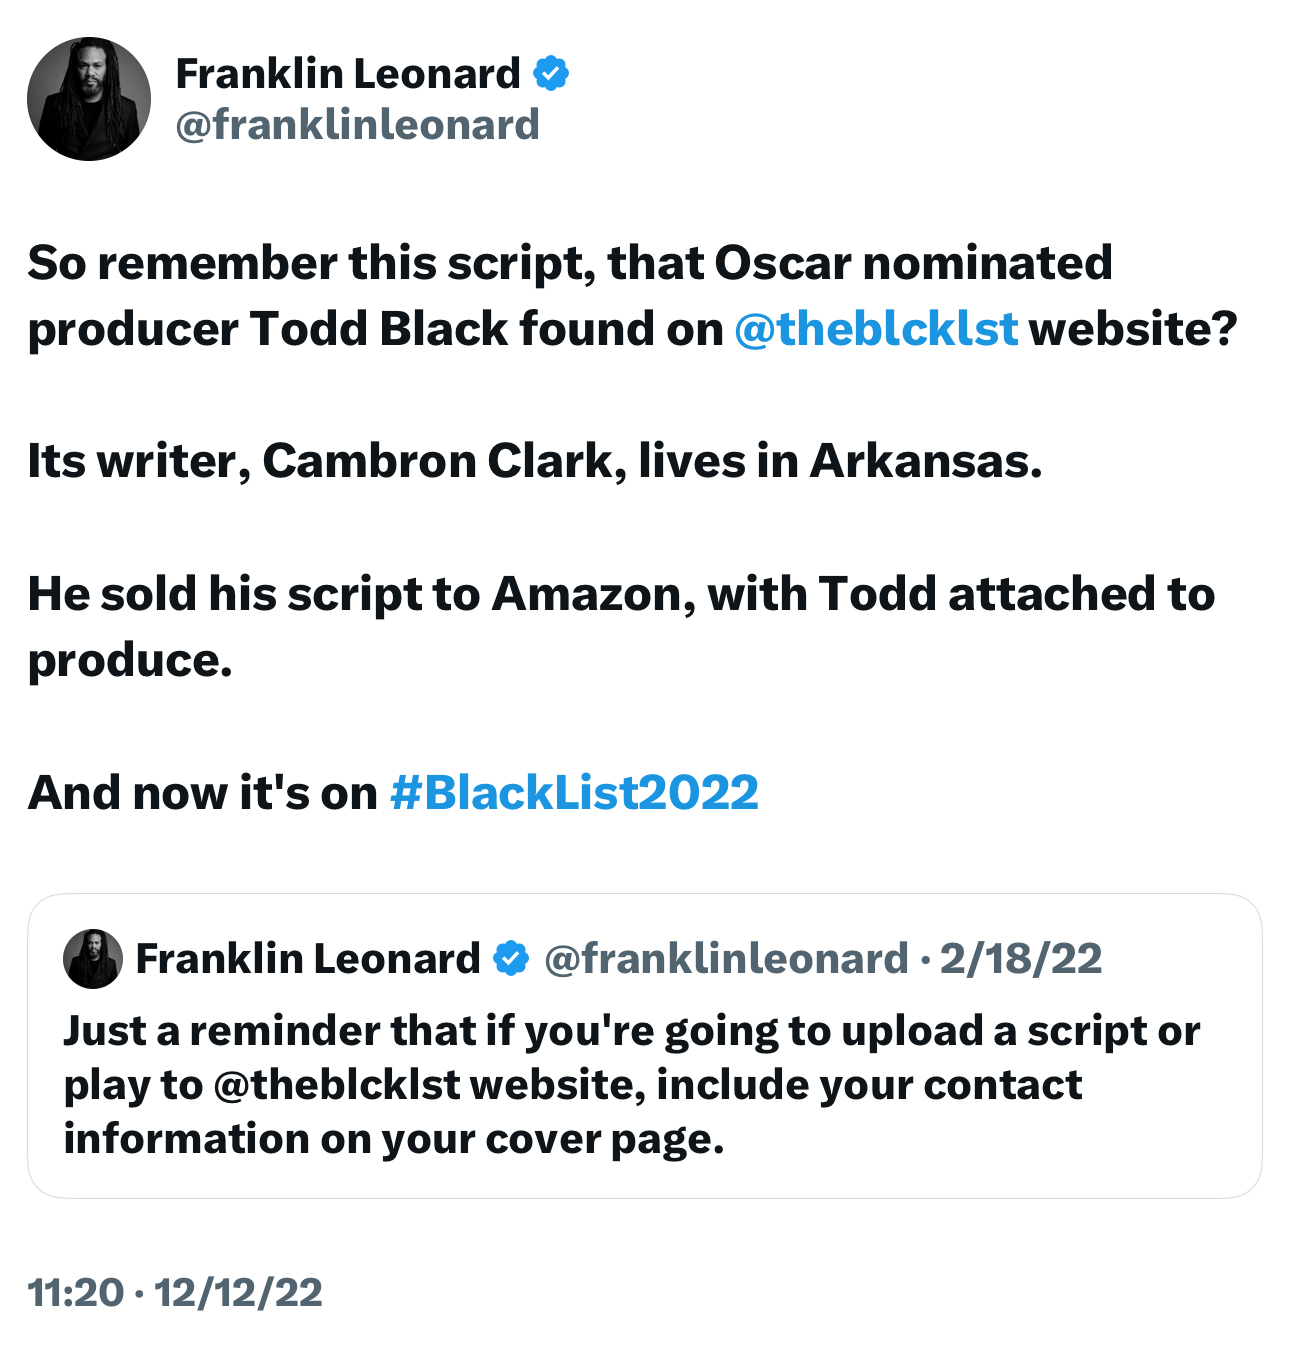Open Franklin Leonard's large profile avatar
The image size is (1290, 1346).
(89, 99)
